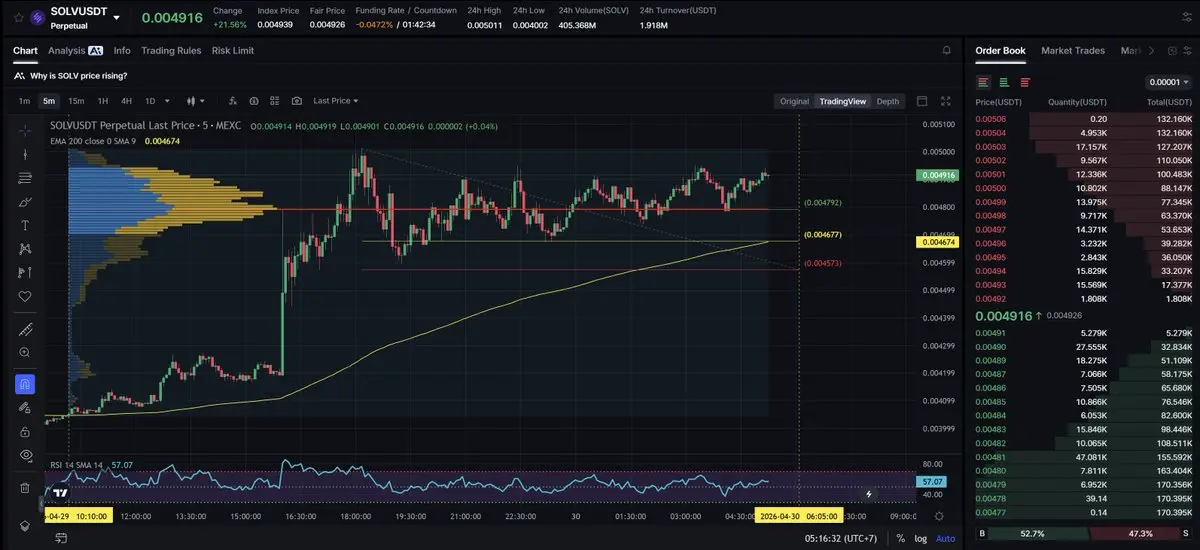Activate the ruler measure tool
Viewport: 1200px width, 550px height.
pos(25,329)
